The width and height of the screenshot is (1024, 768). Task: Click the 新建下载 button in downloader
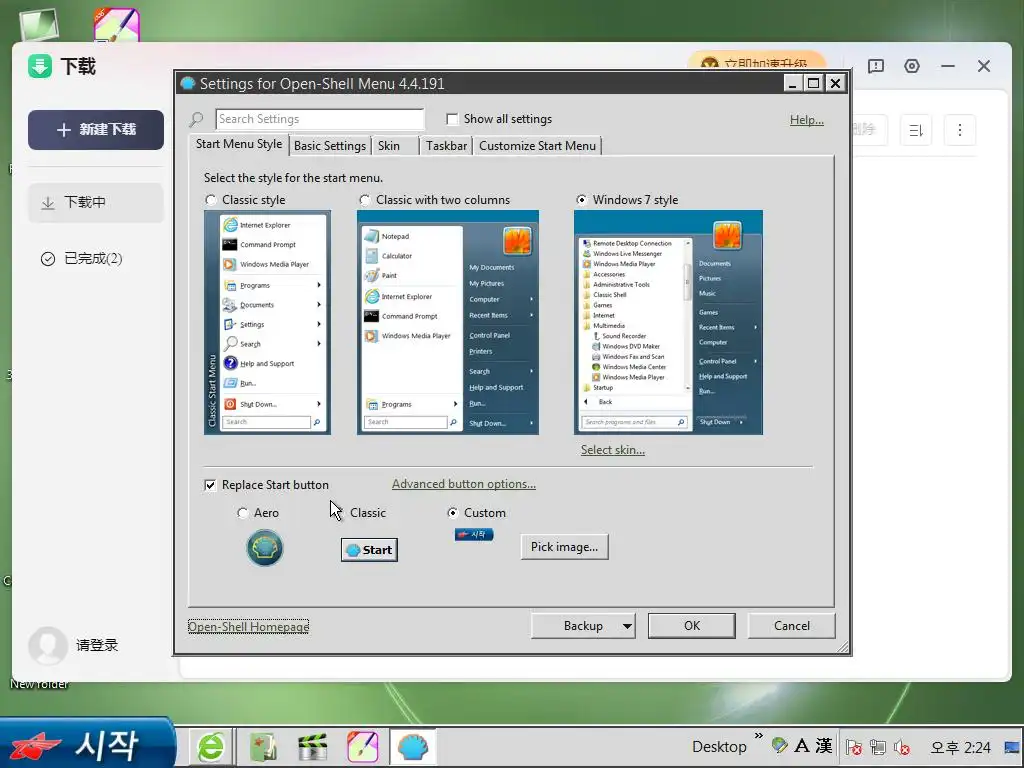[x=96, y=130]
